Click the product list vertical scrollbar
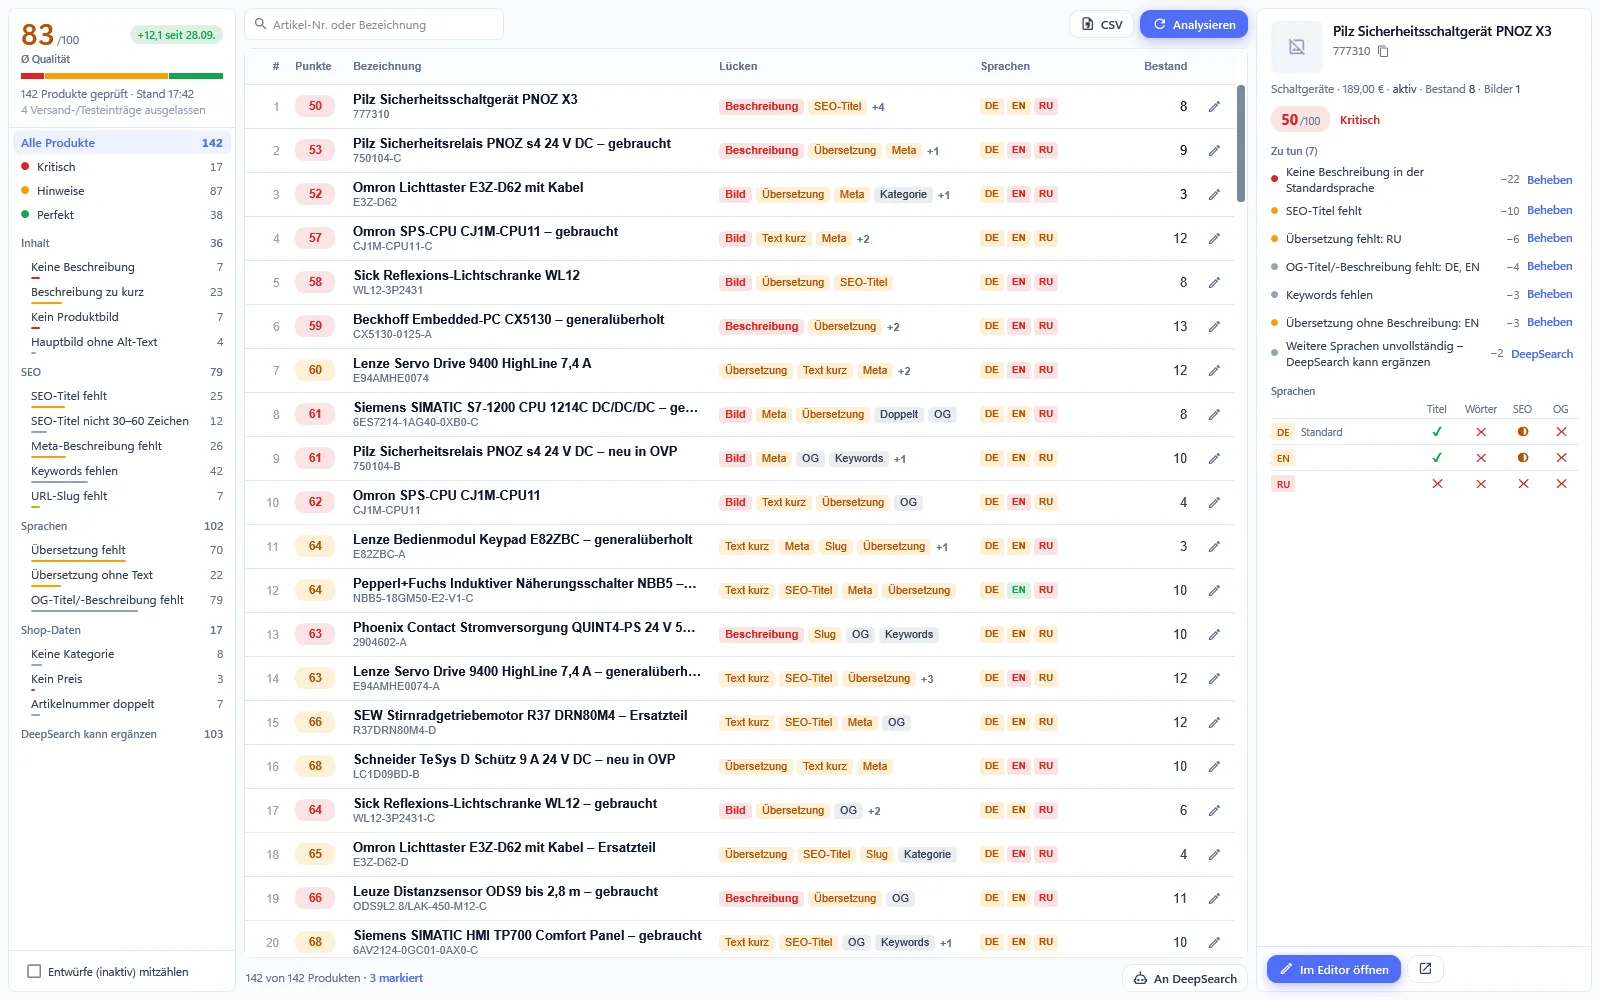Image resolution: width=1600 pixels, height=1000 pixels. (x=1240, y=144)
